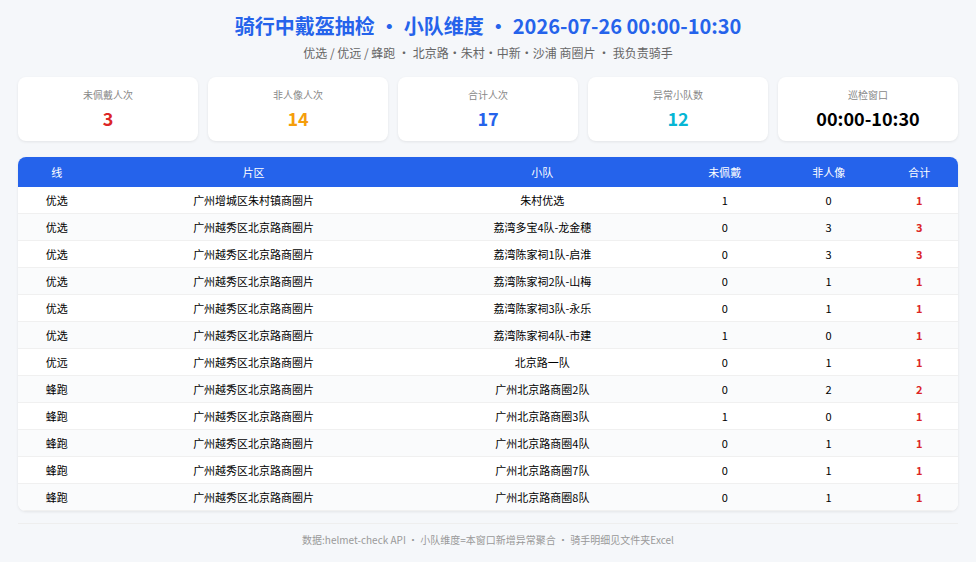Click the cyan value 12 under 异常小队数
The image size is (976, 562).
coord(678,119)
